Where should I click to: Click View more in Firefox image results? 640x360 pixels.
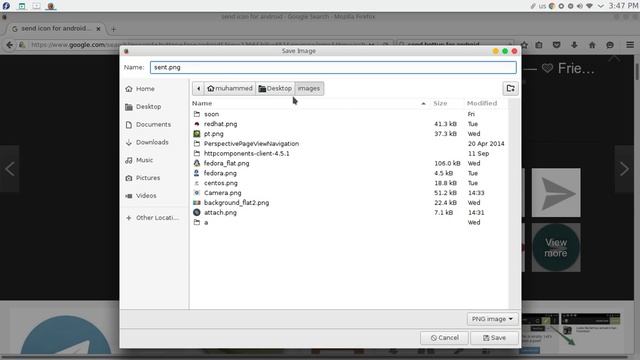click(x=556, y=247)
